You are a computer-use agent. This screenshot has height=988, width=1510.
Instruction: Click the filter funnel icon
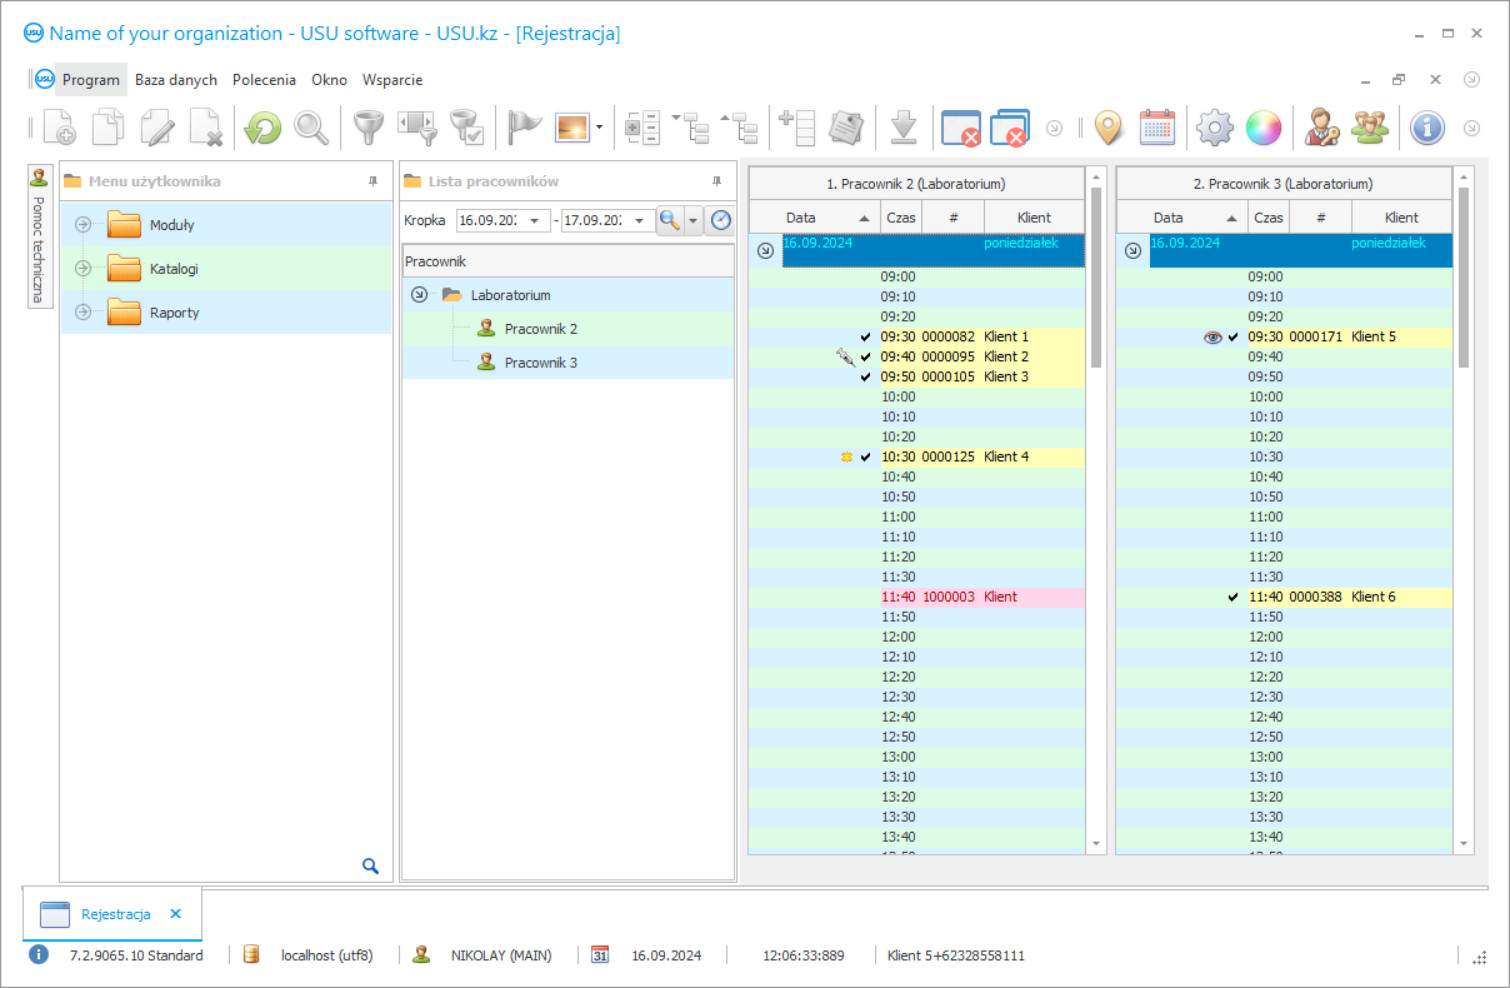(x=369, y=128)
